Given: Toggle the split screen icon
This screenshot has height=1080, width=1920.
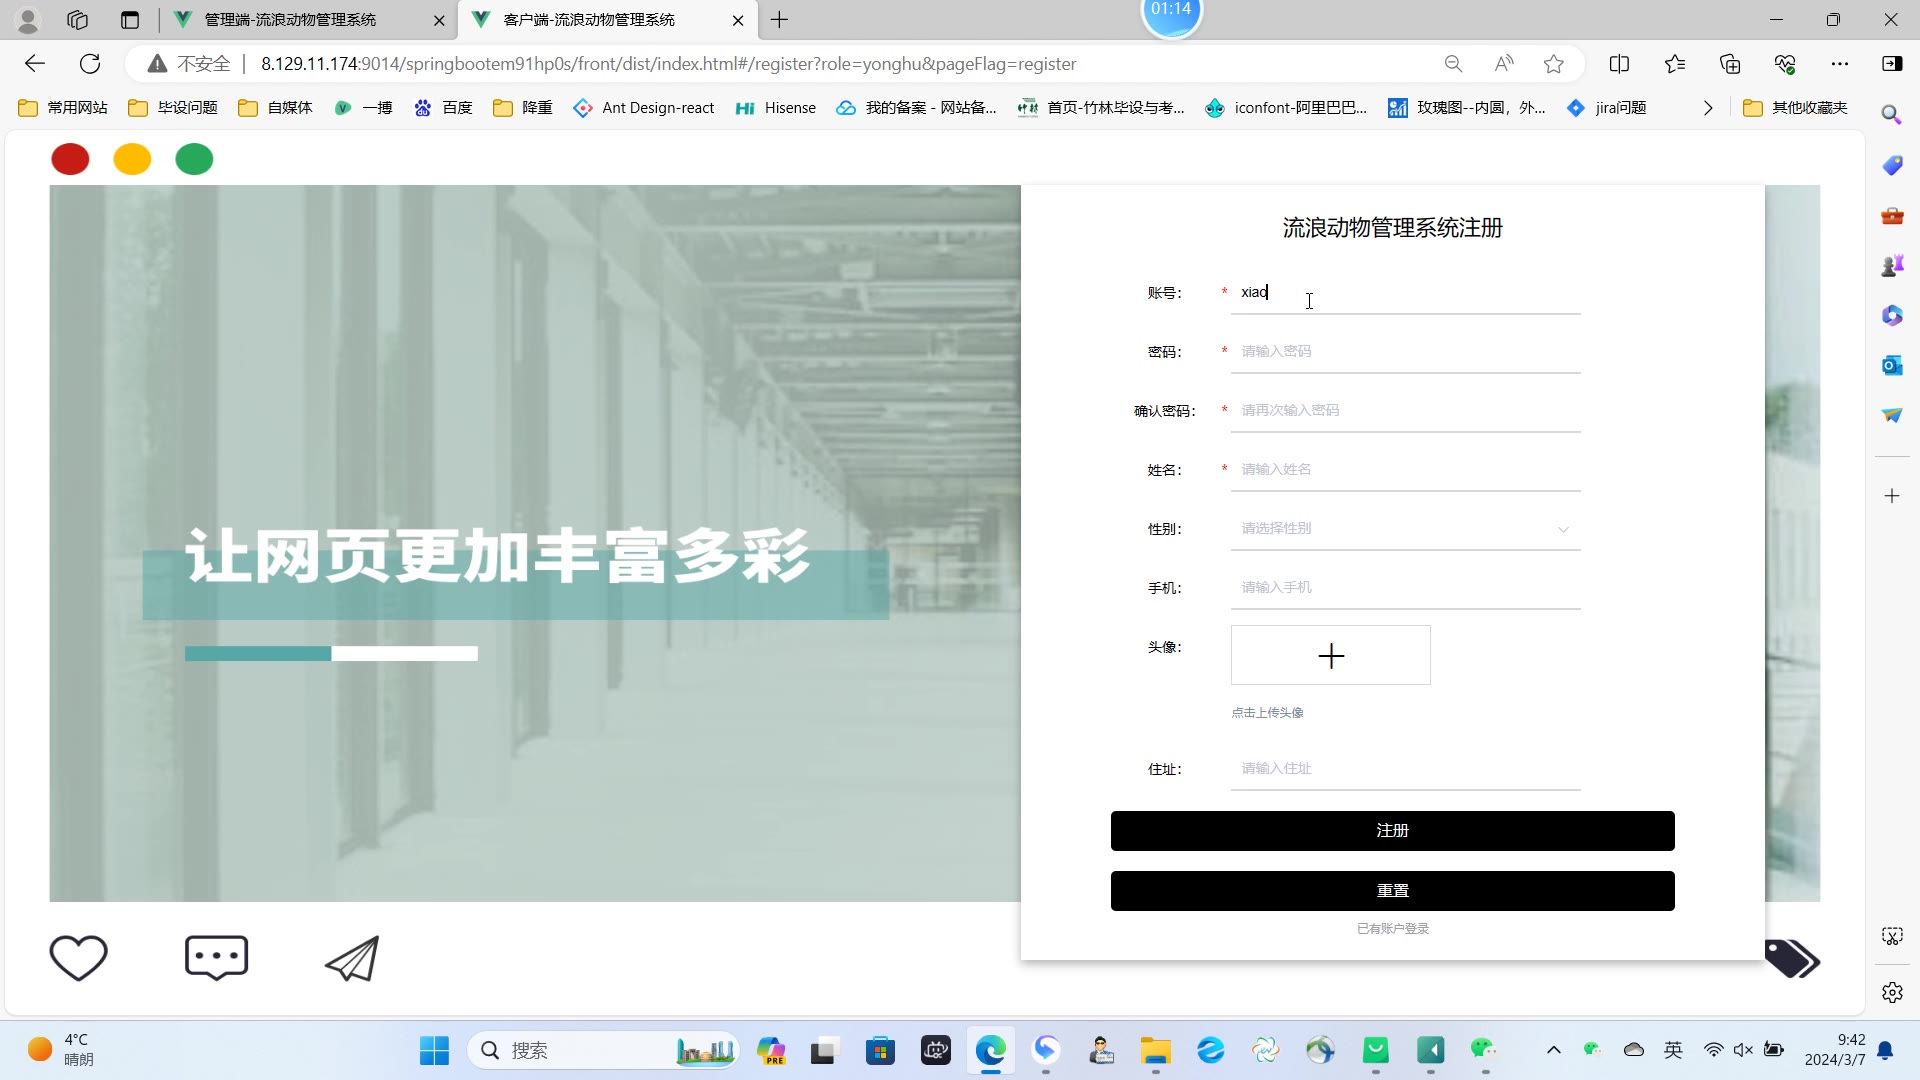Looking at the screenshot, I should tap(1619, 64).
